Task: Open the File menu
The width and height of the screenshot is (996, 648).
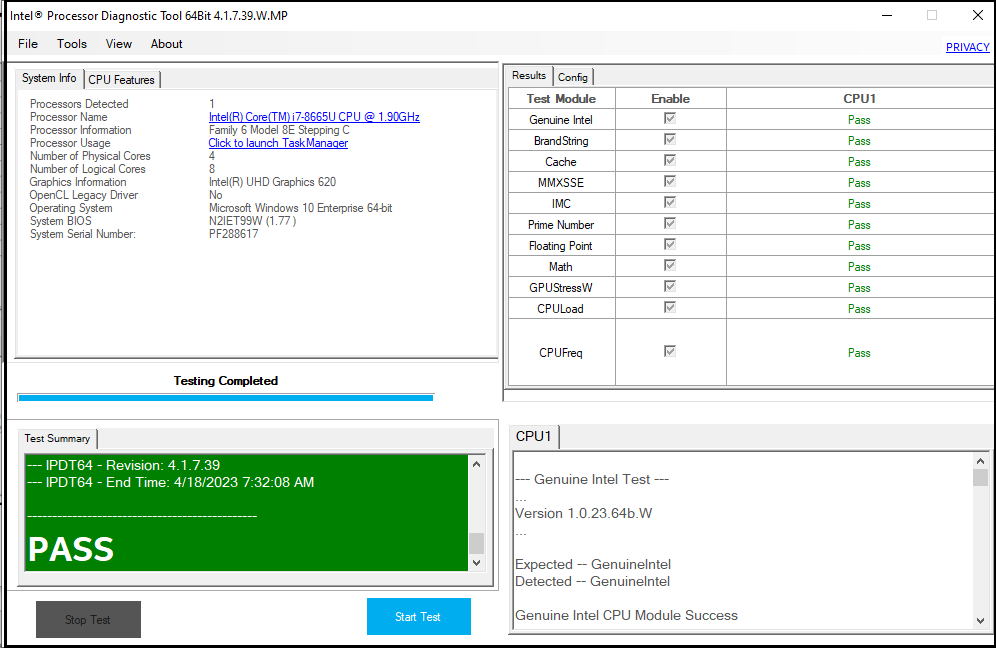Action: point(28,44)
